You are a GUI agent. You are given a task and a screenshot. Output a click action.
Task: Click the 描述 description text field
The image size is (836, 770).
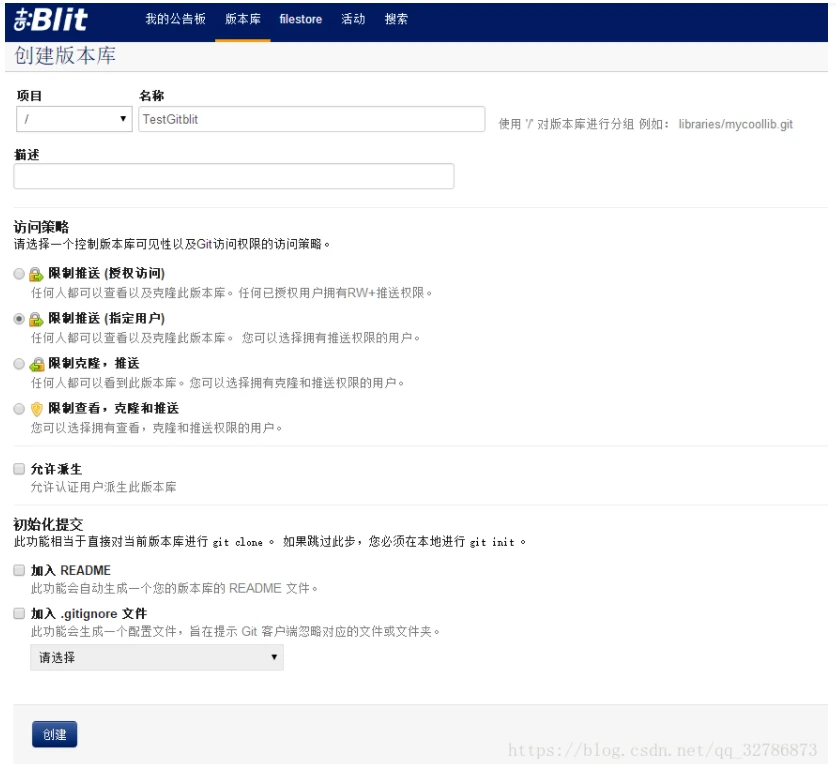pos(234,177)
